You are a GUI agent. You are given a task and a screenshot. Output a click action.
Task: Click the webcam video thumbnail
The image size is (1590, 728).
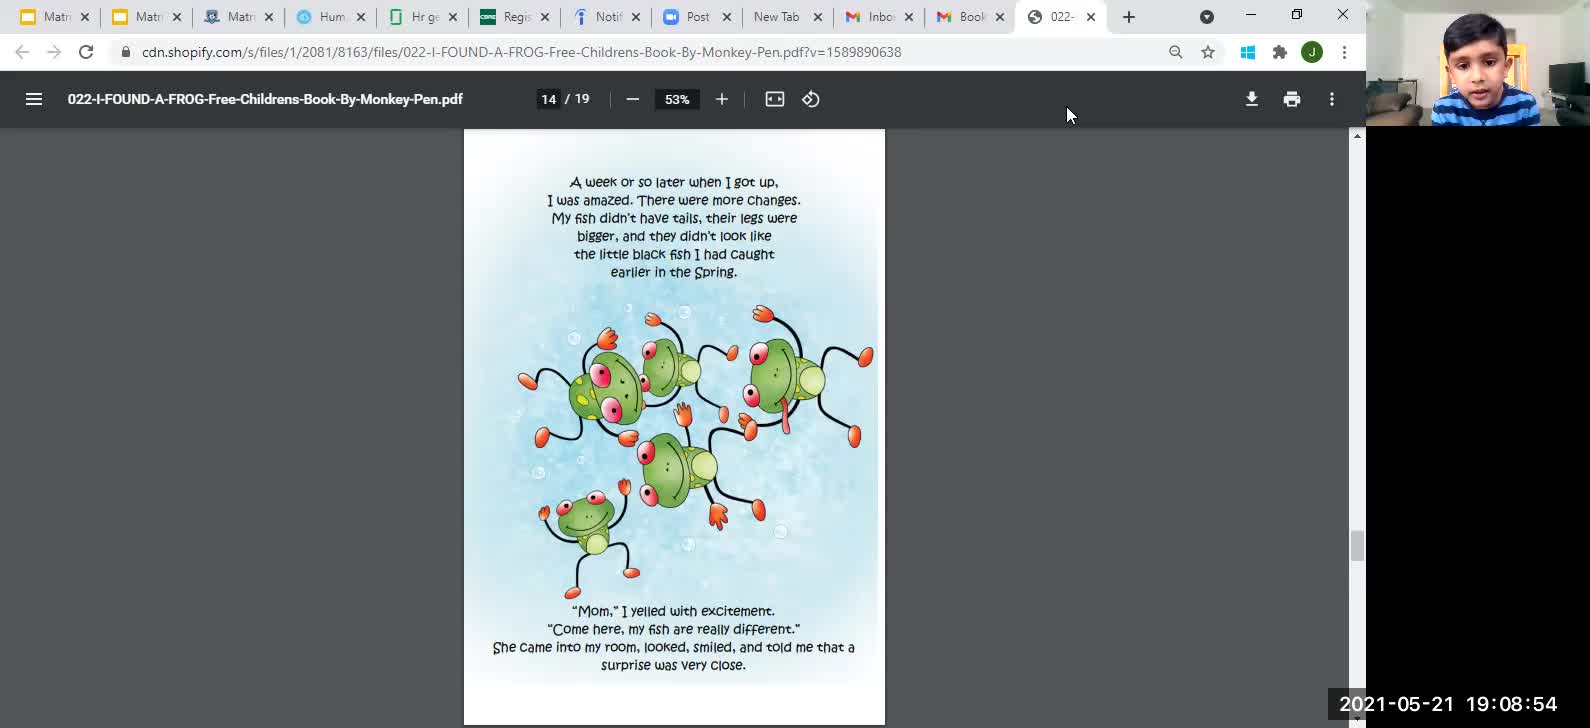coord(1478,63)
